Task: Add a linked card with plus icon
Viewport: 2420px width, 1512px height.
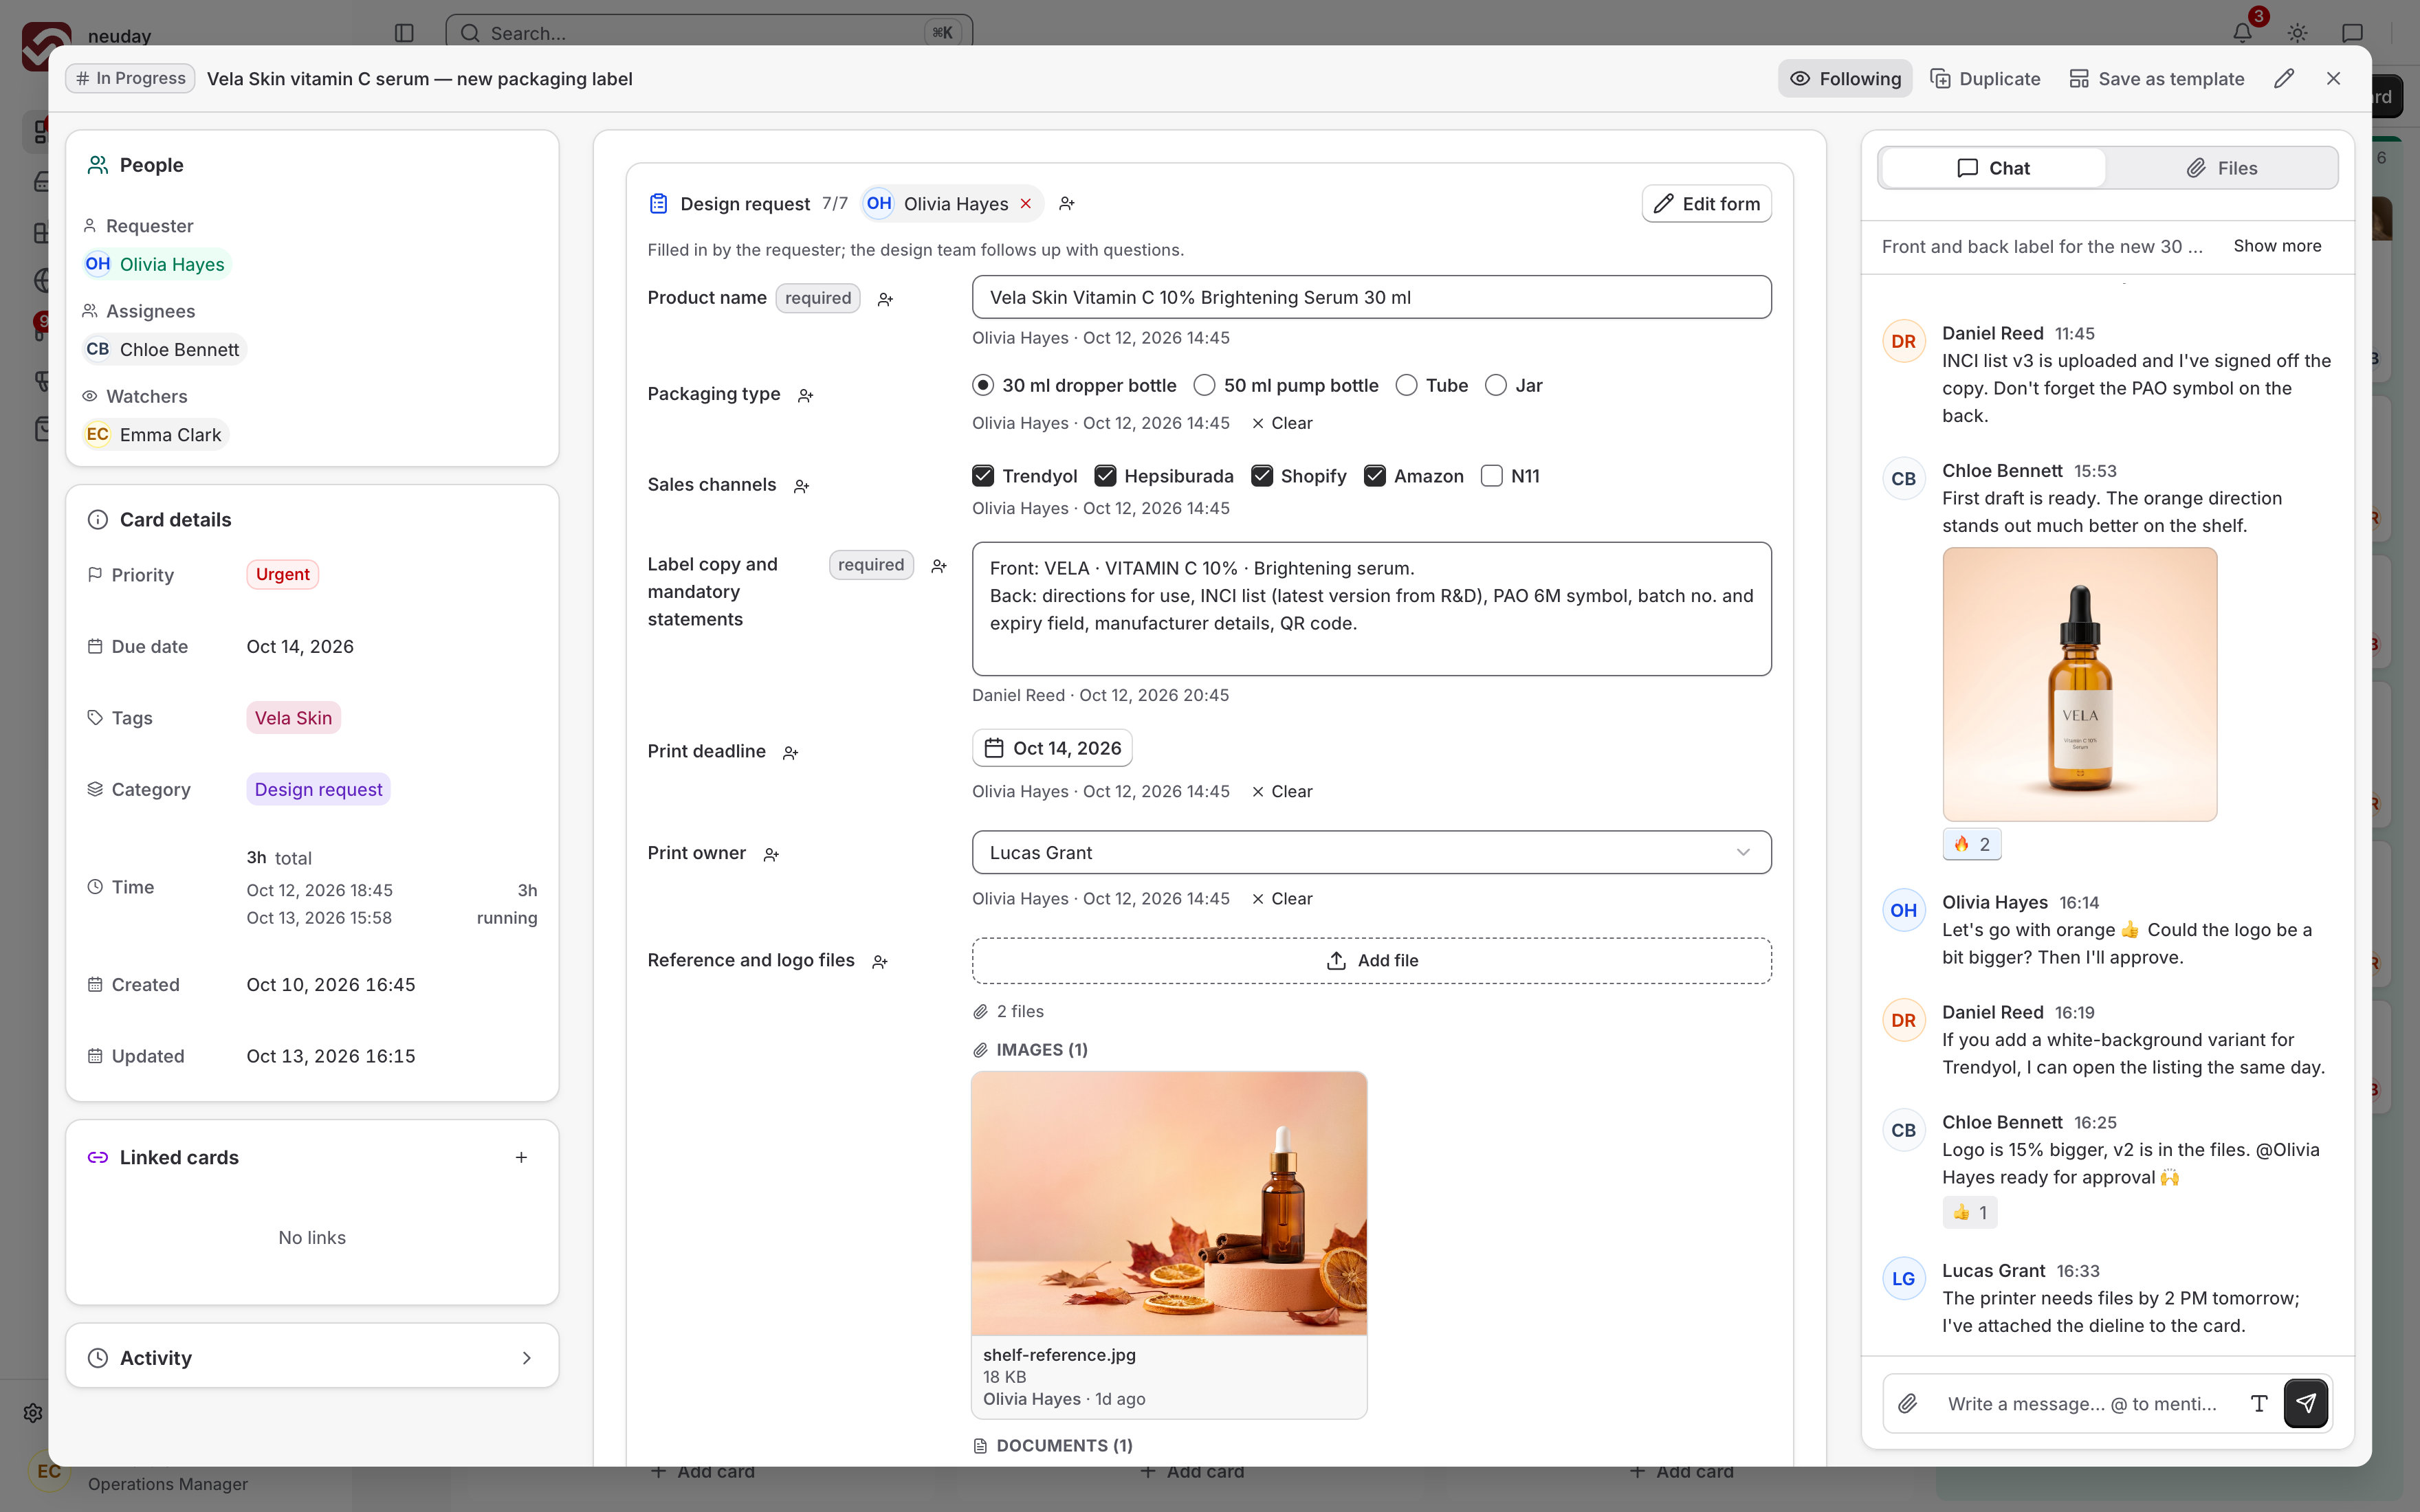Action: point(521,1157)
